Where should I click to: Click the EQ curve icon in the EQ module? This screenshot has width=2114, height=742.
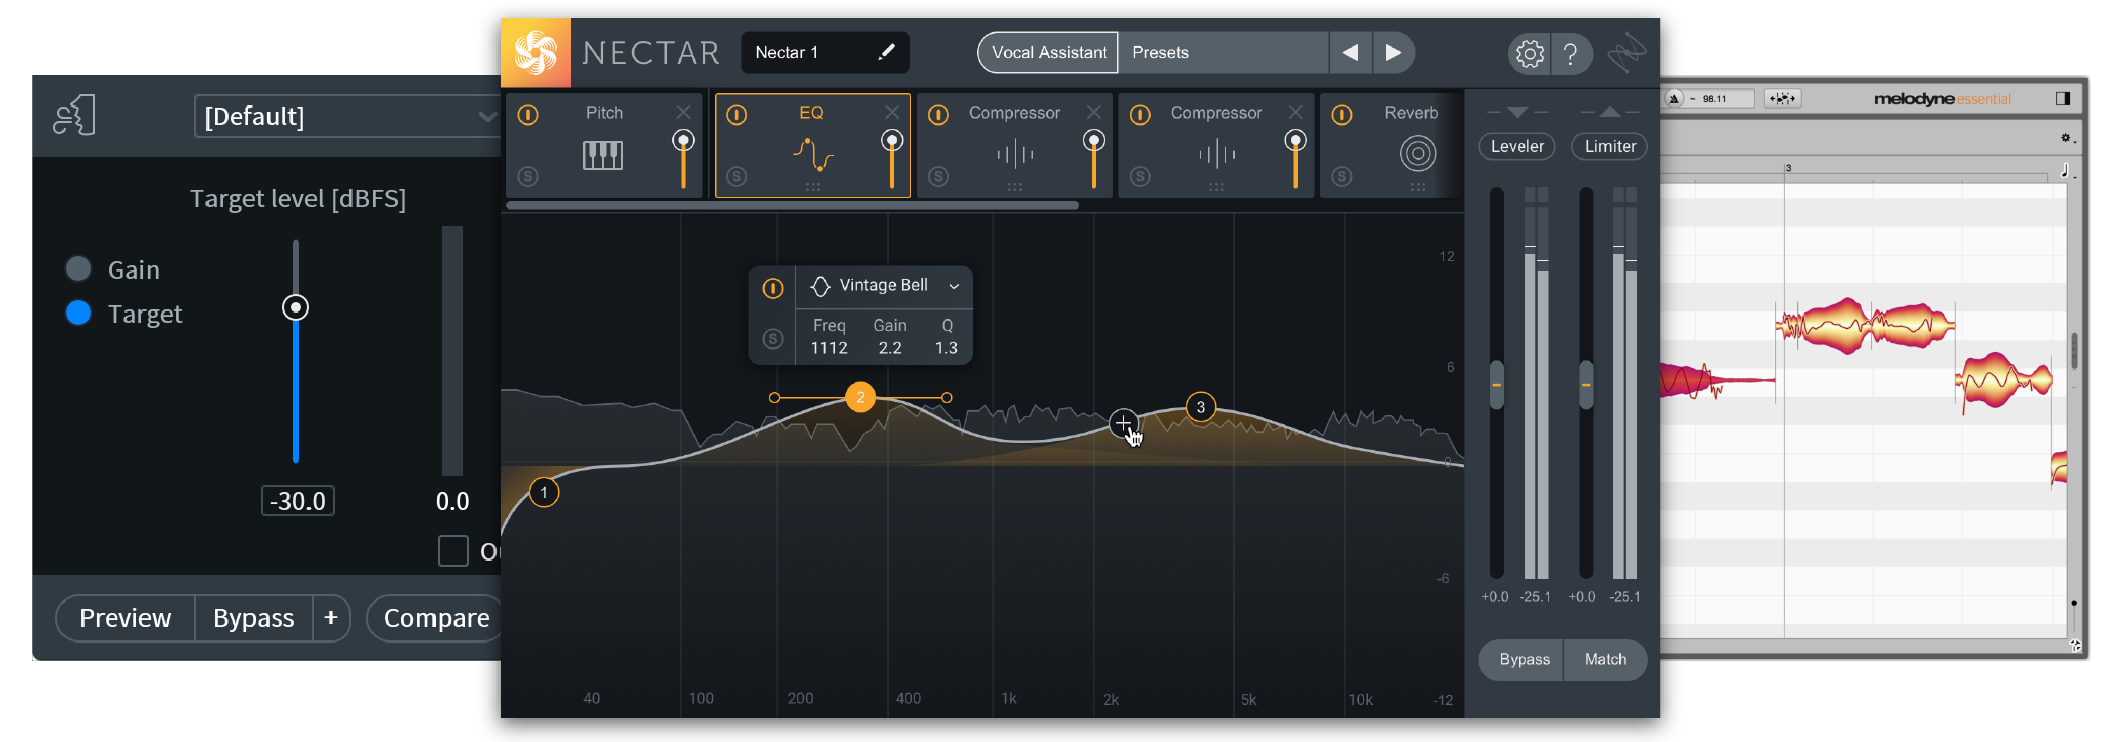(x=813, y=155)
